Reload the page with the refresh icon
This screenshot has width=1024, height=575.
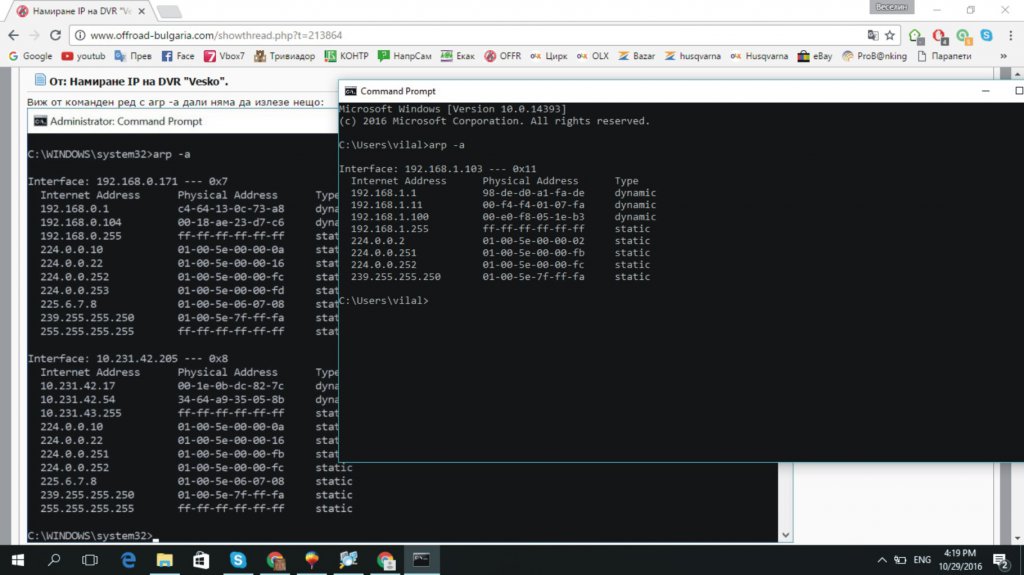(56, 35)
